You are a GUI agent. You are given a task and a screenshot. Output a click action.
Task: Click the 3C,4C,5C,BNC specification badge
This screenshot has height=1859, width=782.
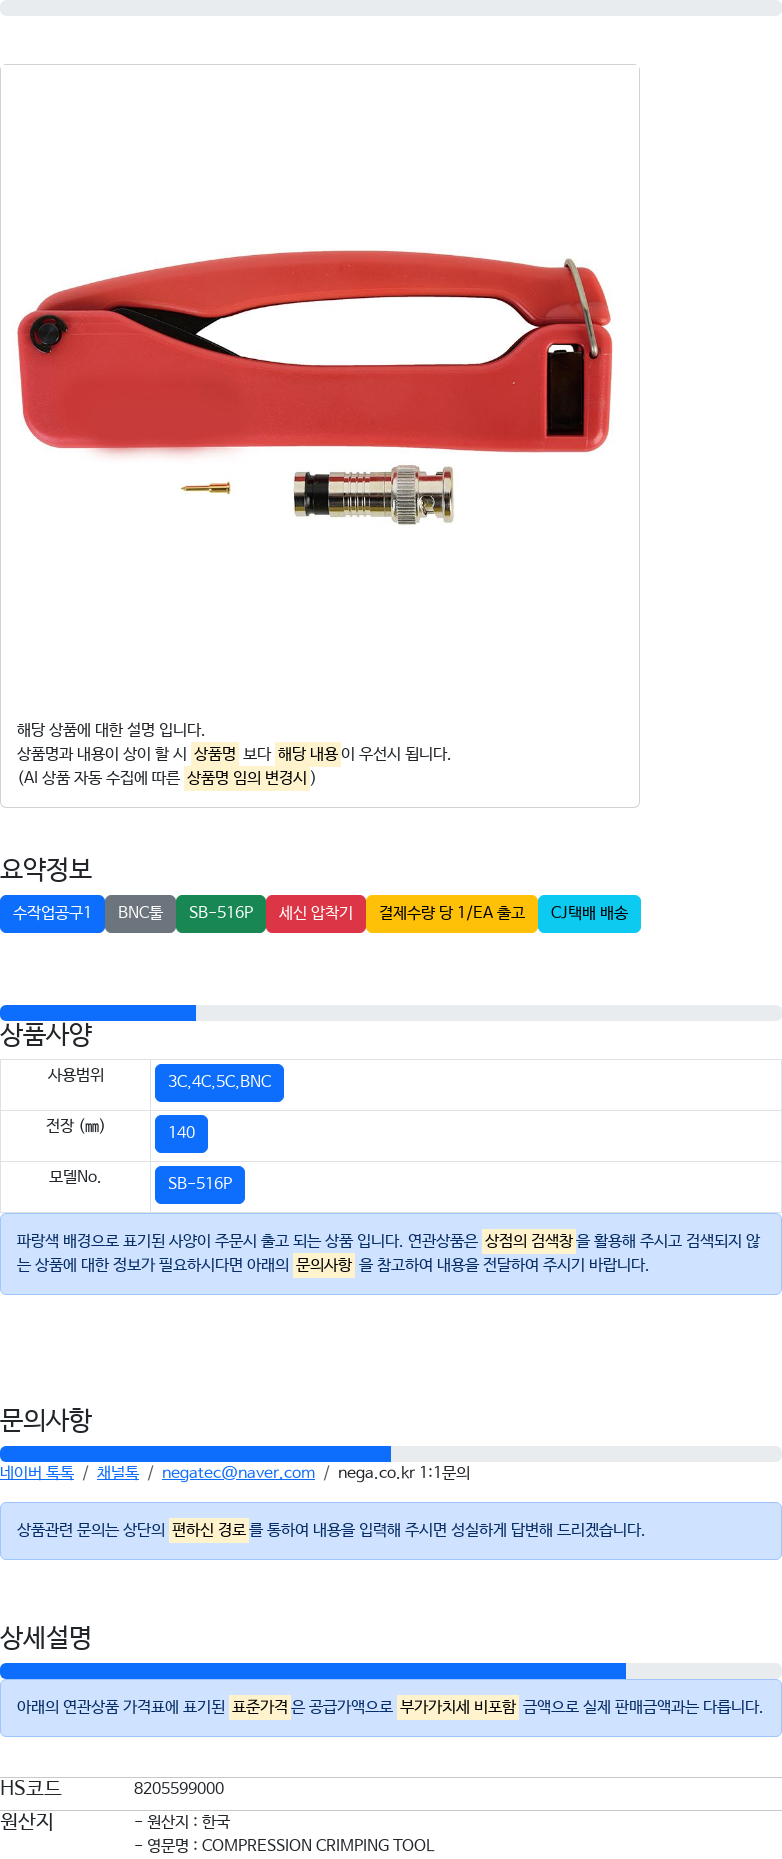[219, 1082]
